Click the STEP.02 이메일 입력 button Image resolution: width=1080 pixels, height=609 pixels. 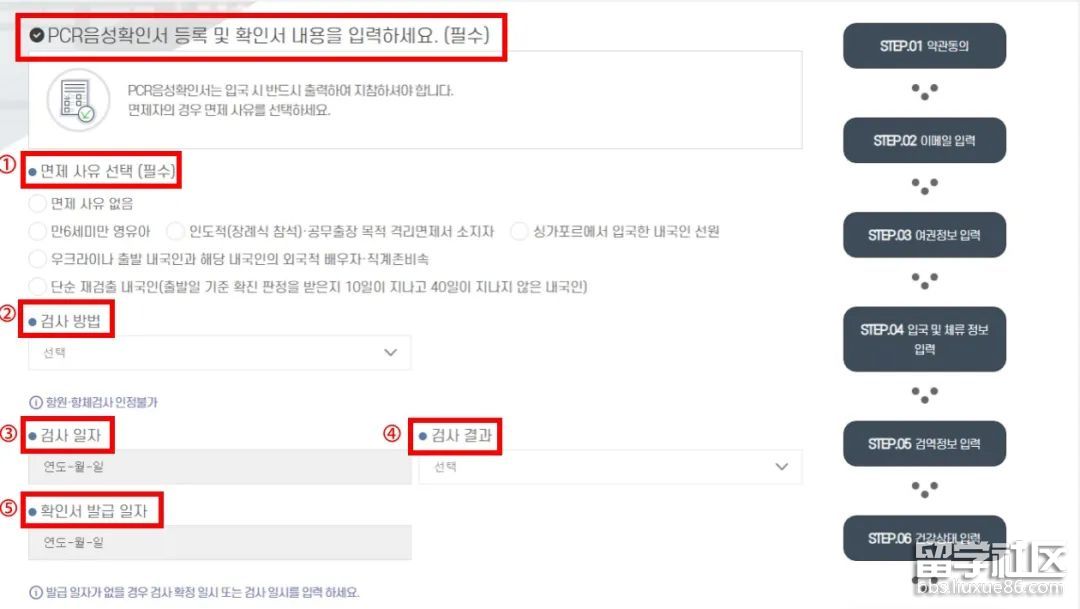click(924, 141)
